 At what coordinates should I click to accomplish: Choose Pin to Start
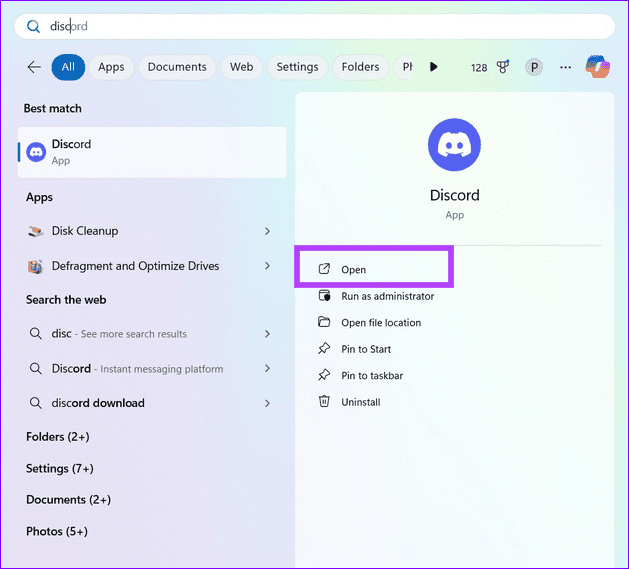coord(366,349)
